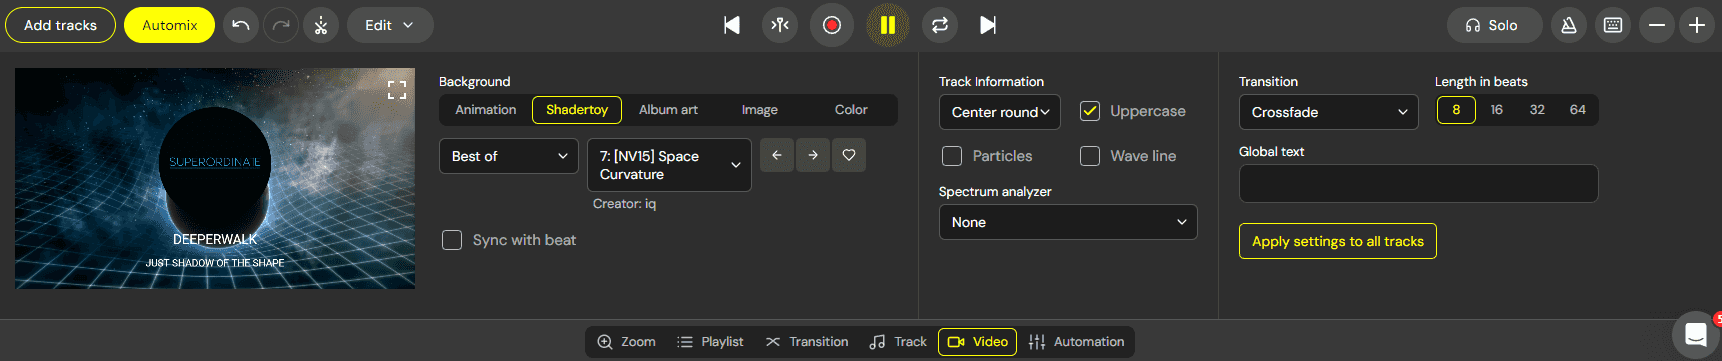Open the Automation panel tab
Viewport: 1722px width, 361px height.
point(1077,342)
